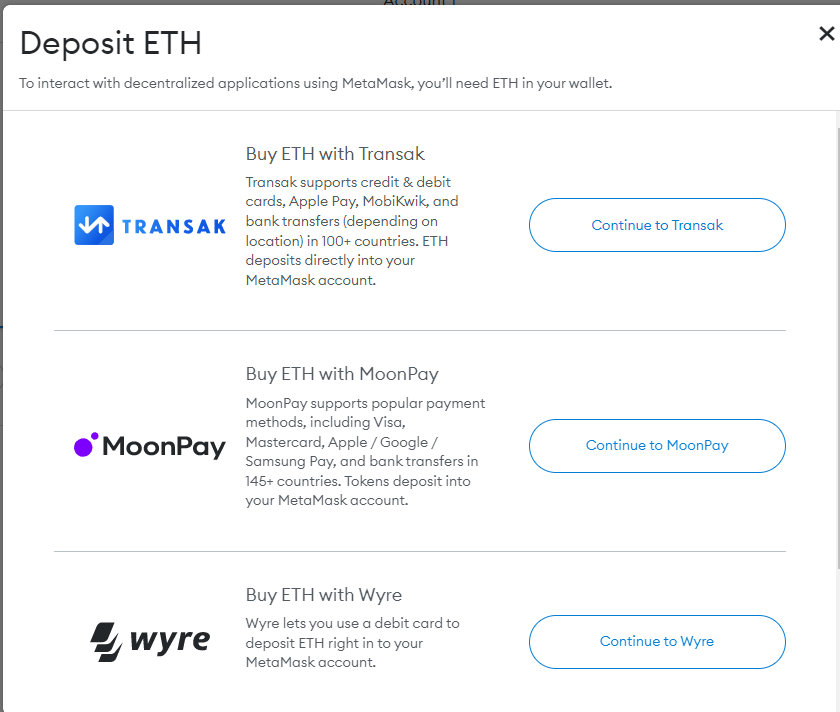Click the Transak blue arrow logo icon
Image resolution: width=840 pixels, height=712 pixels.
[x=94, y=225]
